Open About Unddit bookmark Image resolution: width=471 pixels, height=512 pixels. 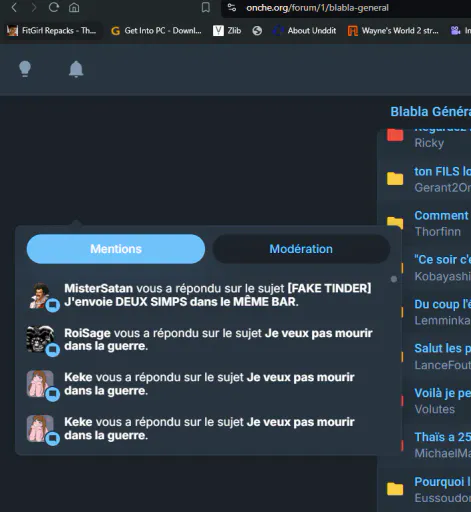304,31
